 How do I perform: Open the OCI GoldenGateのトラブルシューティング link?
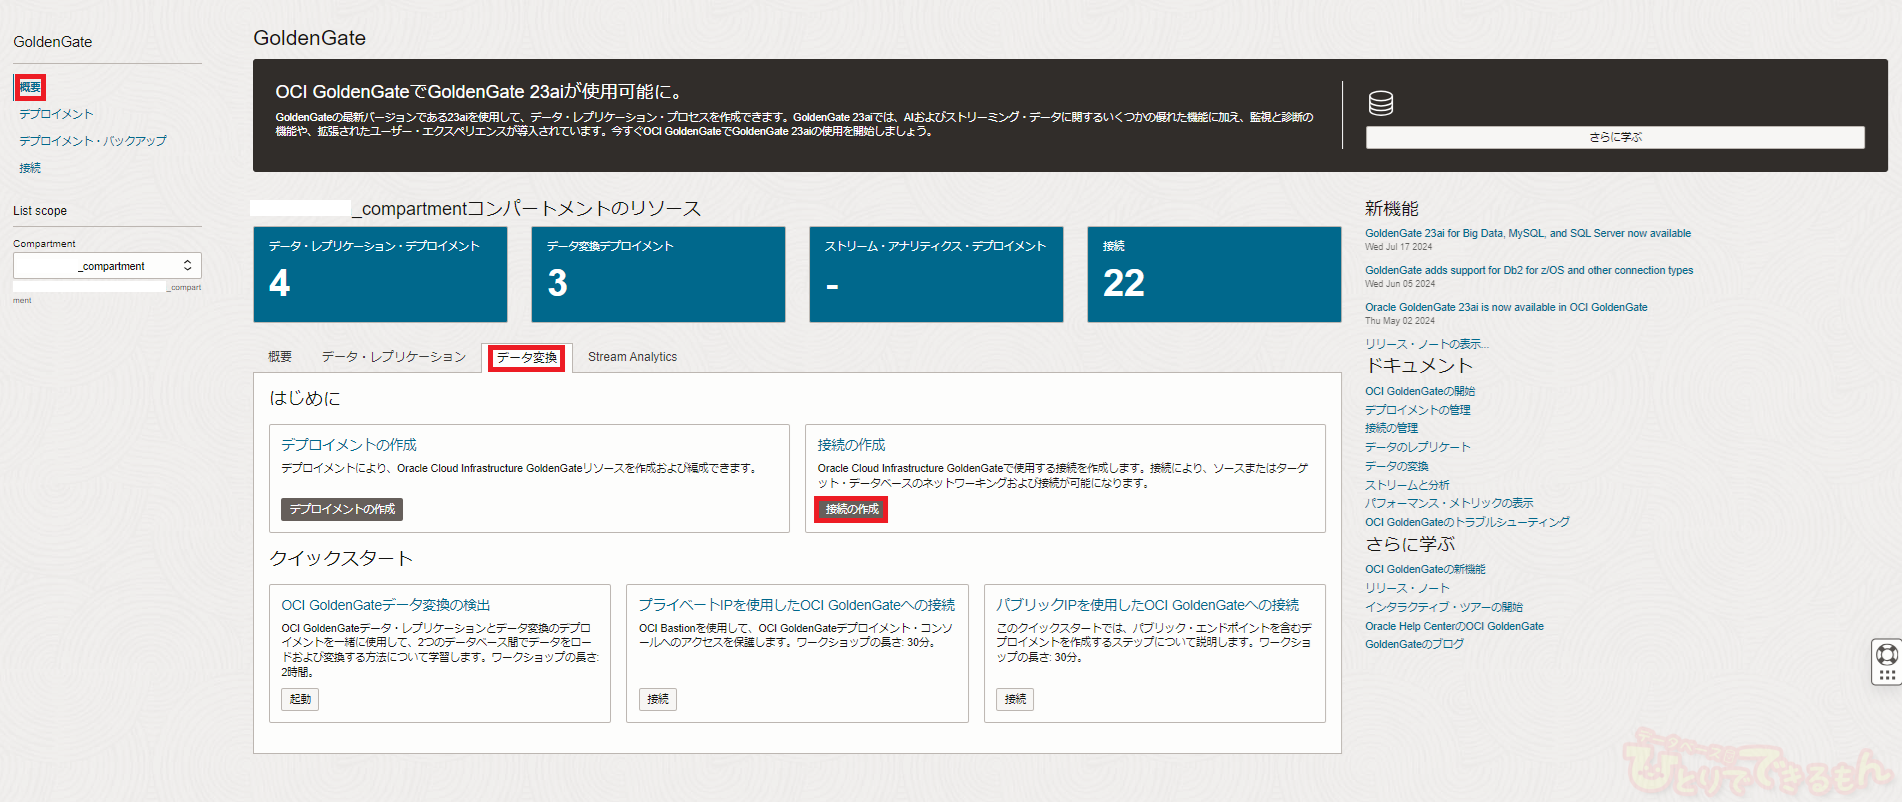(x=1467, y=522)
